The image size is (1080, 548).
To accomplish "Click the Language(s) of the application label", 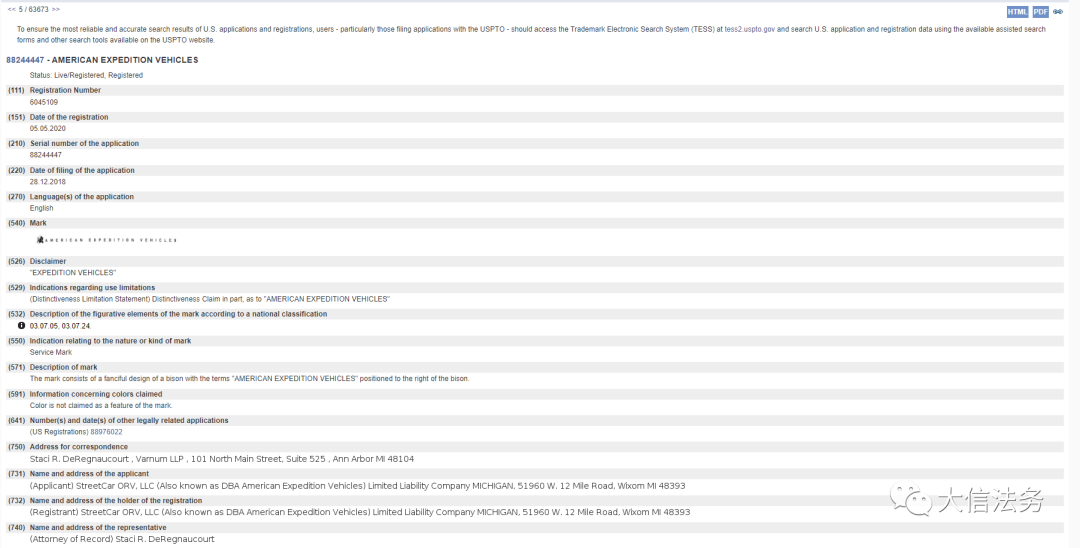I will 82,196.
